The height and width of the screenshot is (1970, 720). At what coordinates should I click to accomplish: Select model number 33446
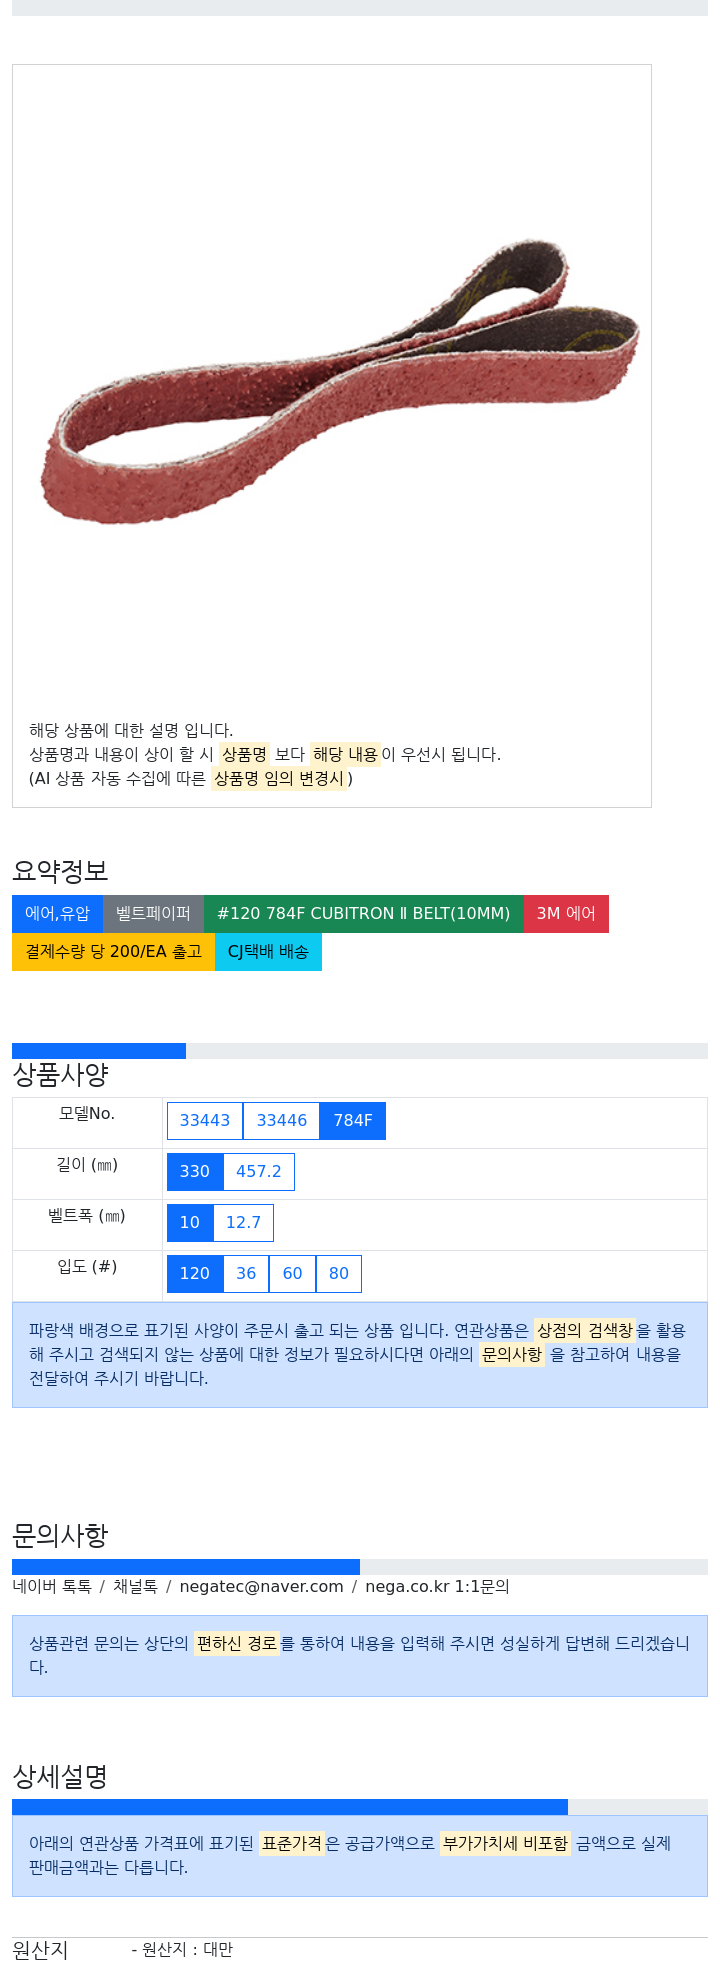pos(282,1121)
